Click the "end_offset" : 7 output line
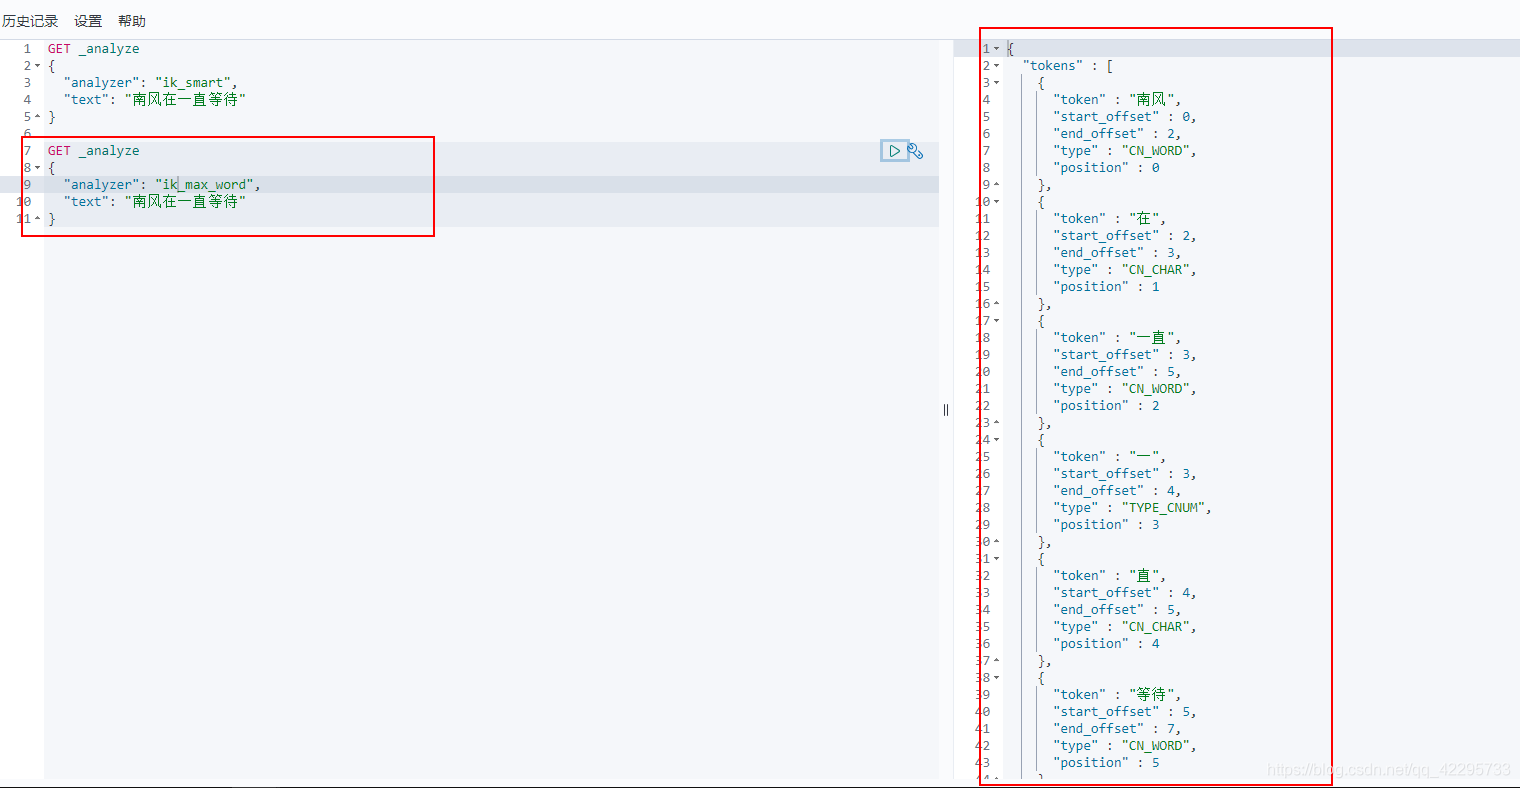The height and width of the screenshot is (788, 1520). click(1117, 729)
